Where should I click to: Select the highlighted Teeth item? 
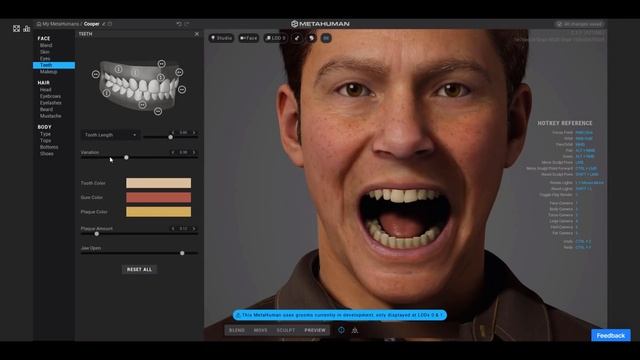tap(54, 65)
